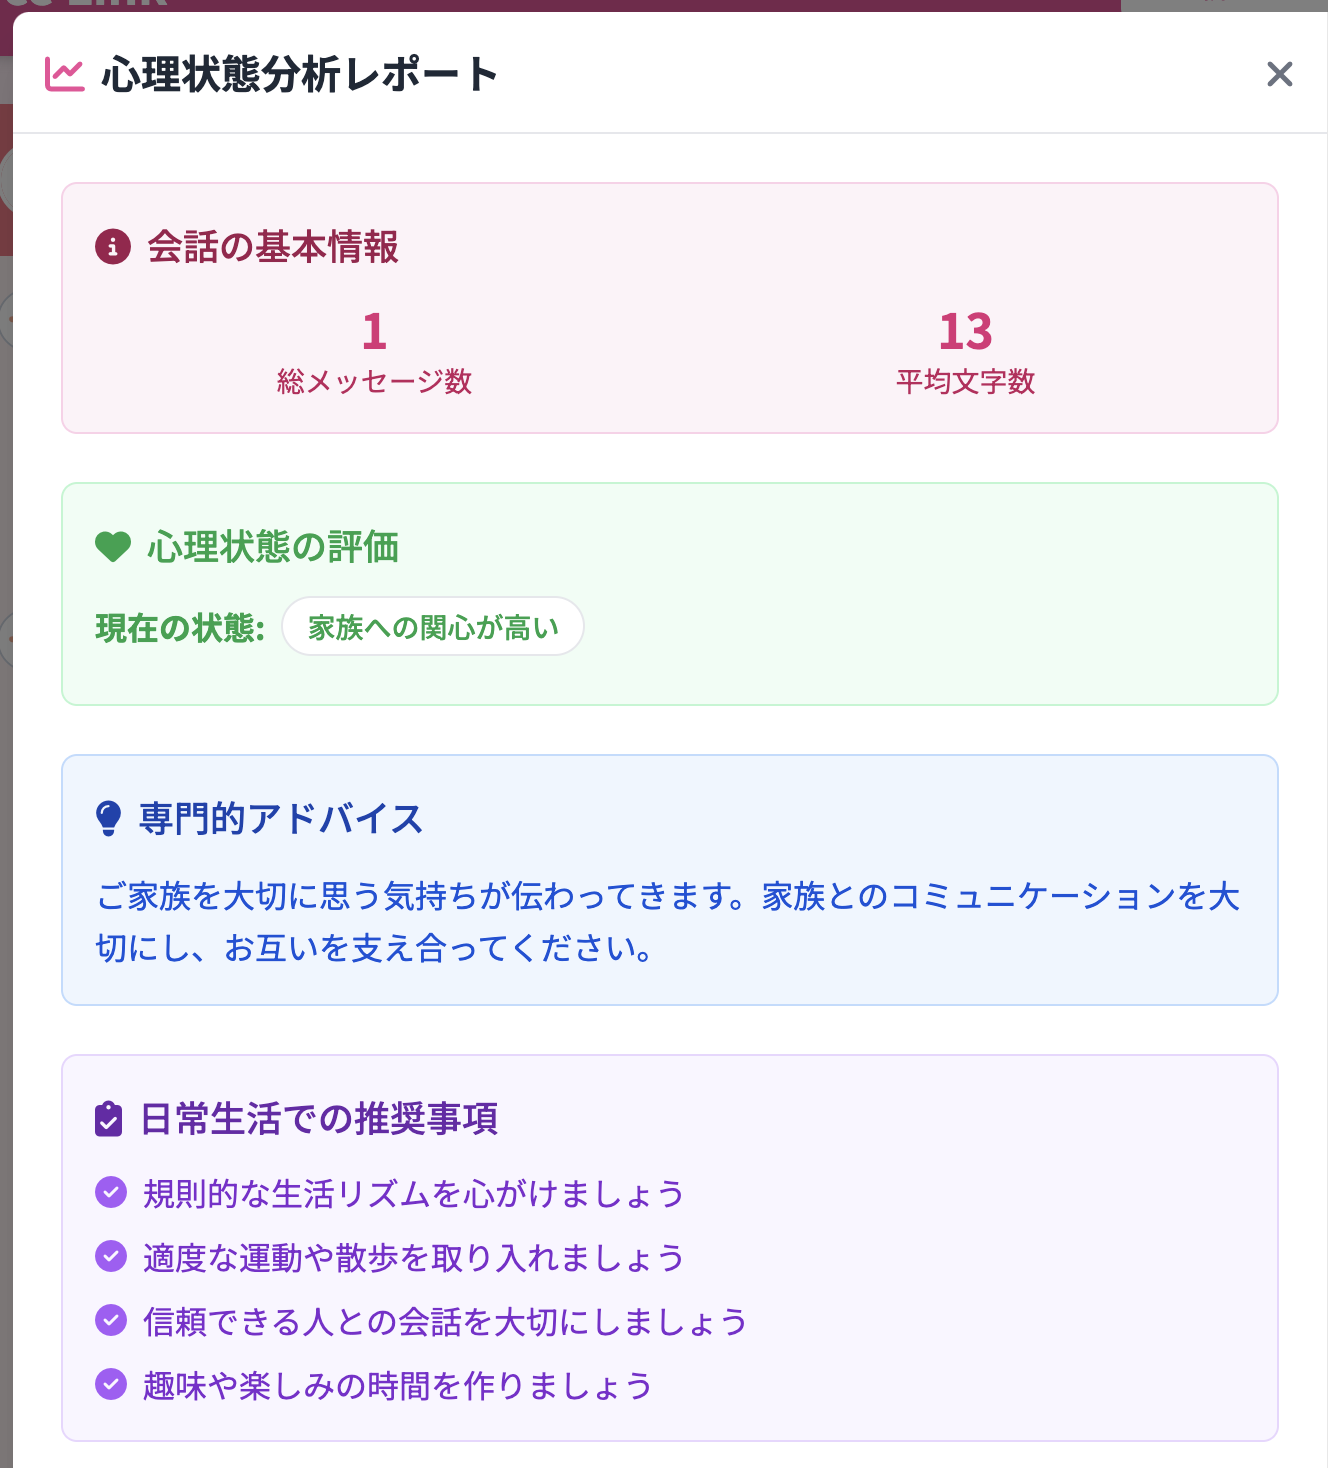Collapse the 専門的アドバイス section
The image size is (1328, 1468).
tap(283, 818)
